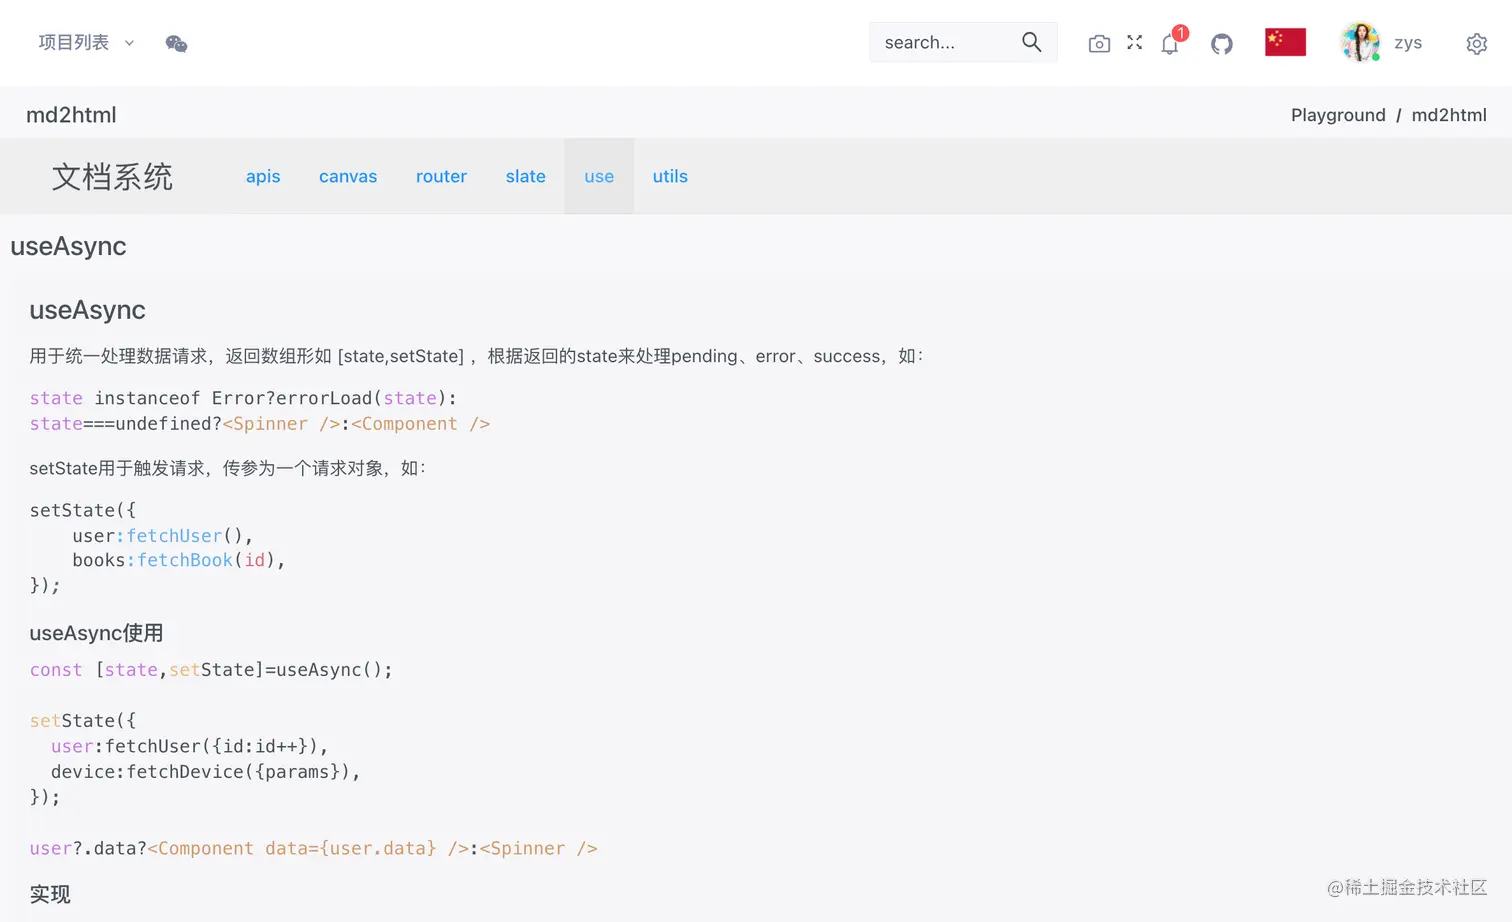
Task: Click the notification badge showing 1
Action: (1181, 33)
